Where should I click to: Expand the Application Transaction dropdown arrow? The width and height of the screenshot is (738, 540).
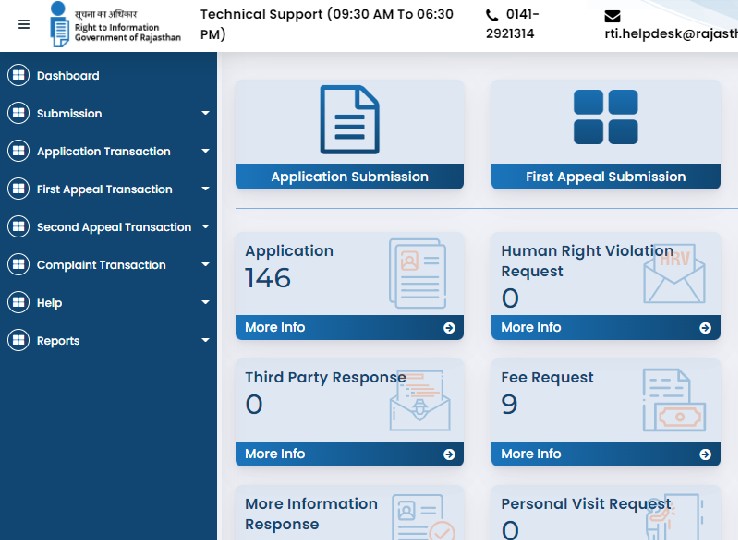(205, 152)
